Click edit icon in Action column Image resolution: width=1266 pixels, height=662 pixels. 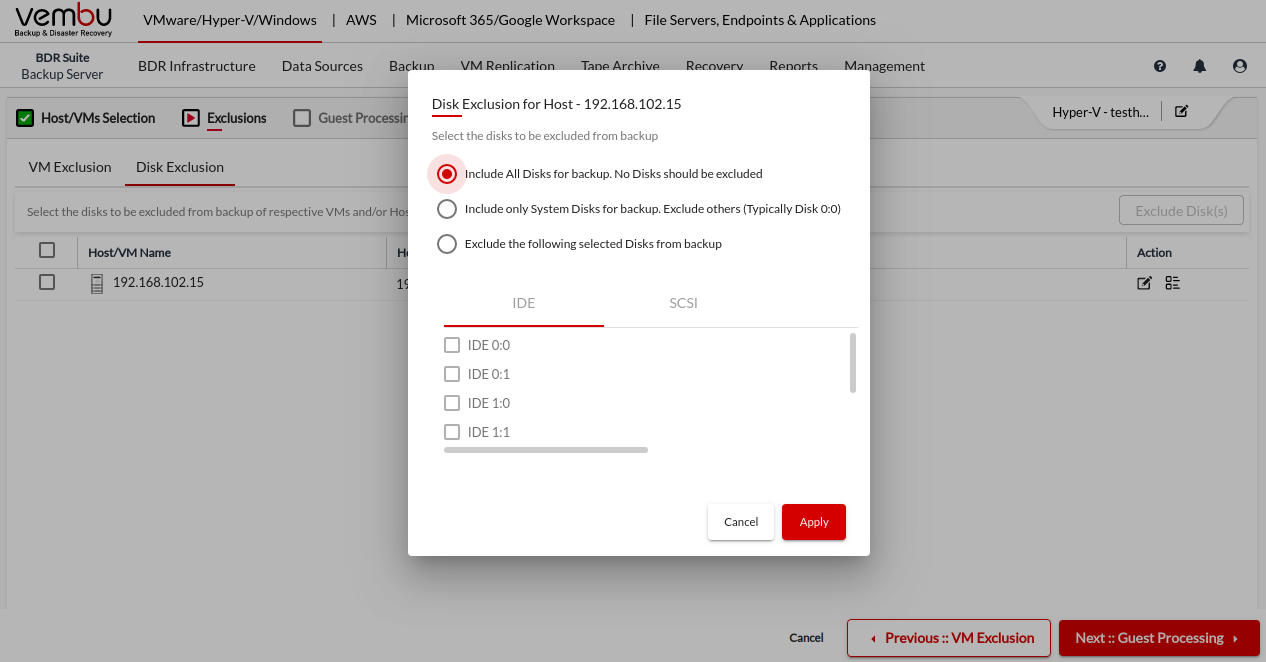(x=1145, y=283)
